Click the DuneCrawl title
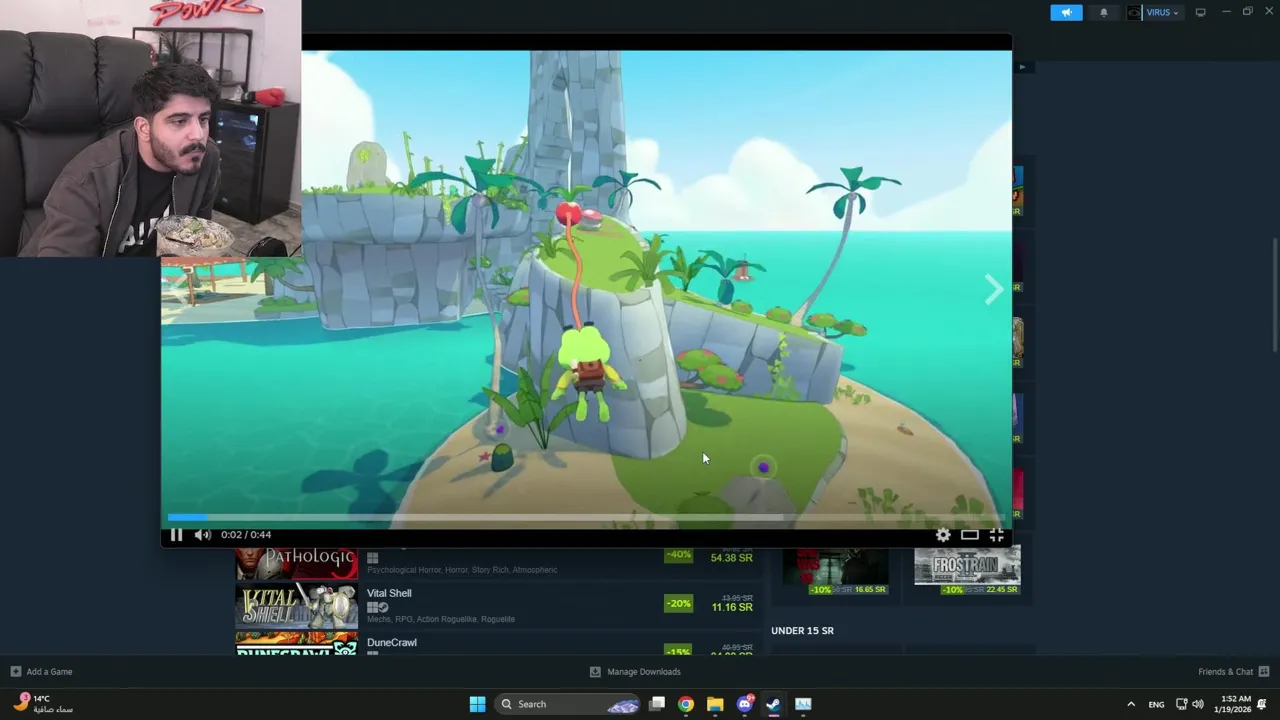 (391, 642)
